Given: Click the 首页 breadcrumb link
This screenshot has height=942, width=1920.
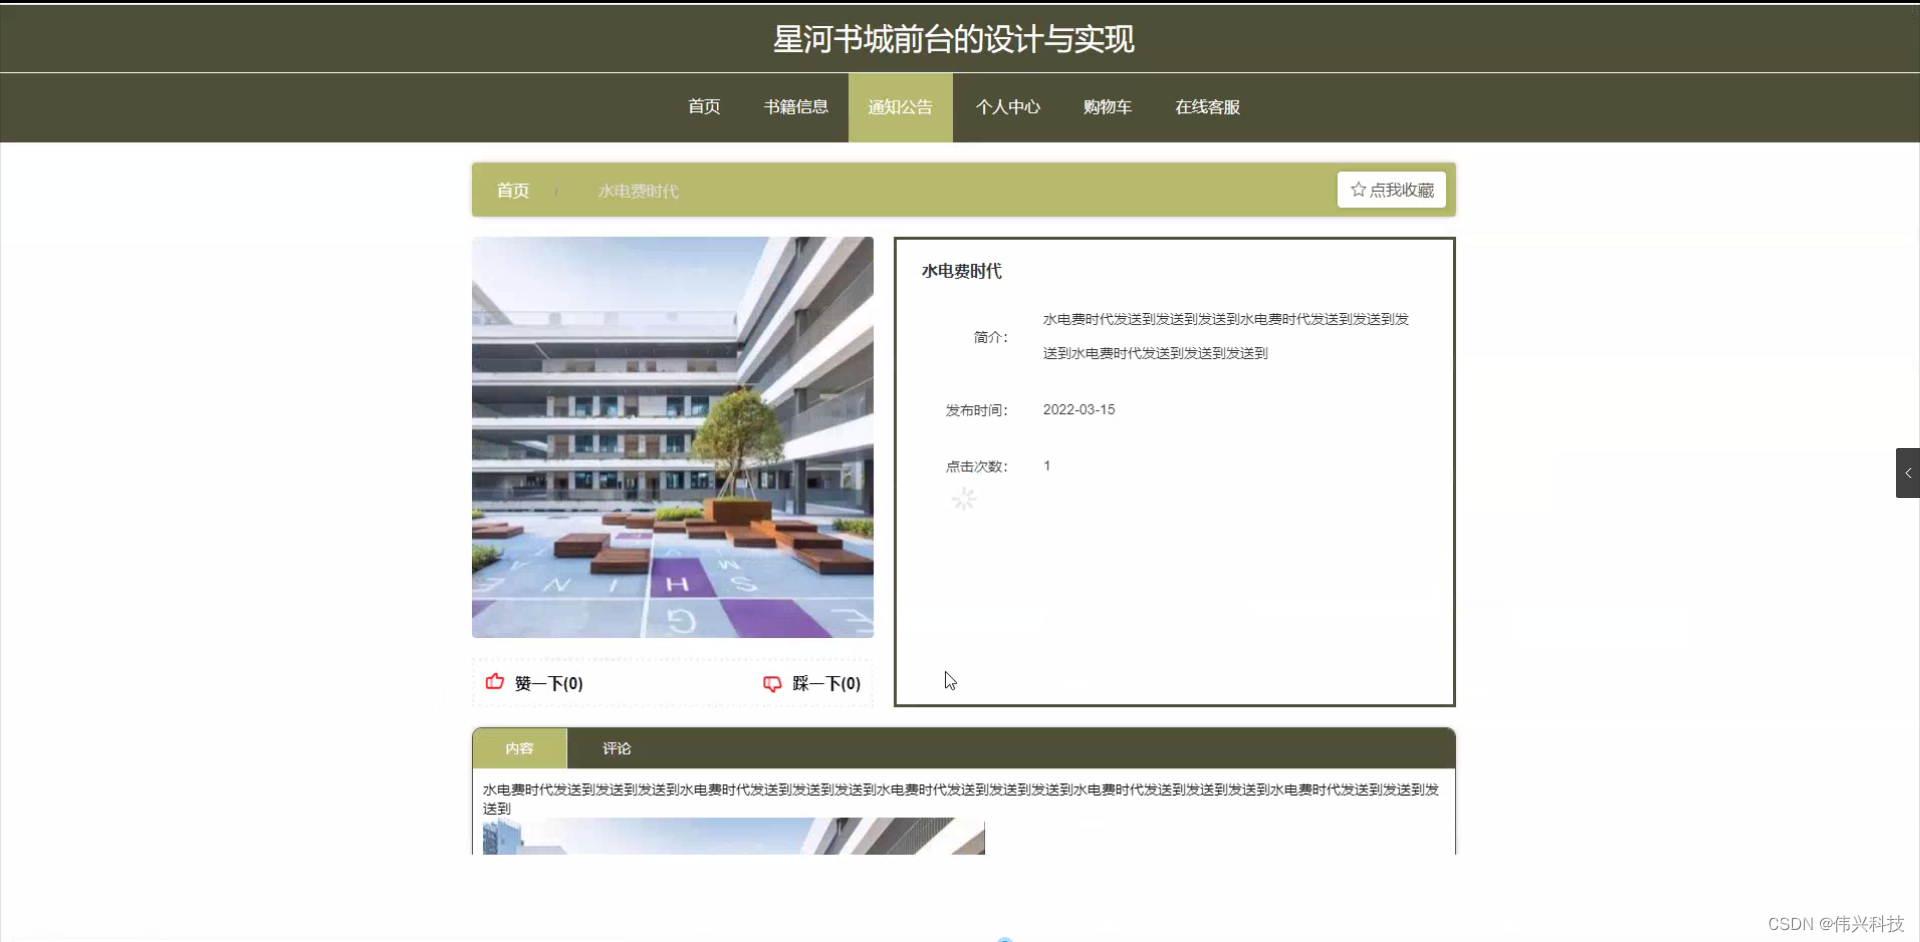Looking at the screenshot, I should tap(511, 190).
